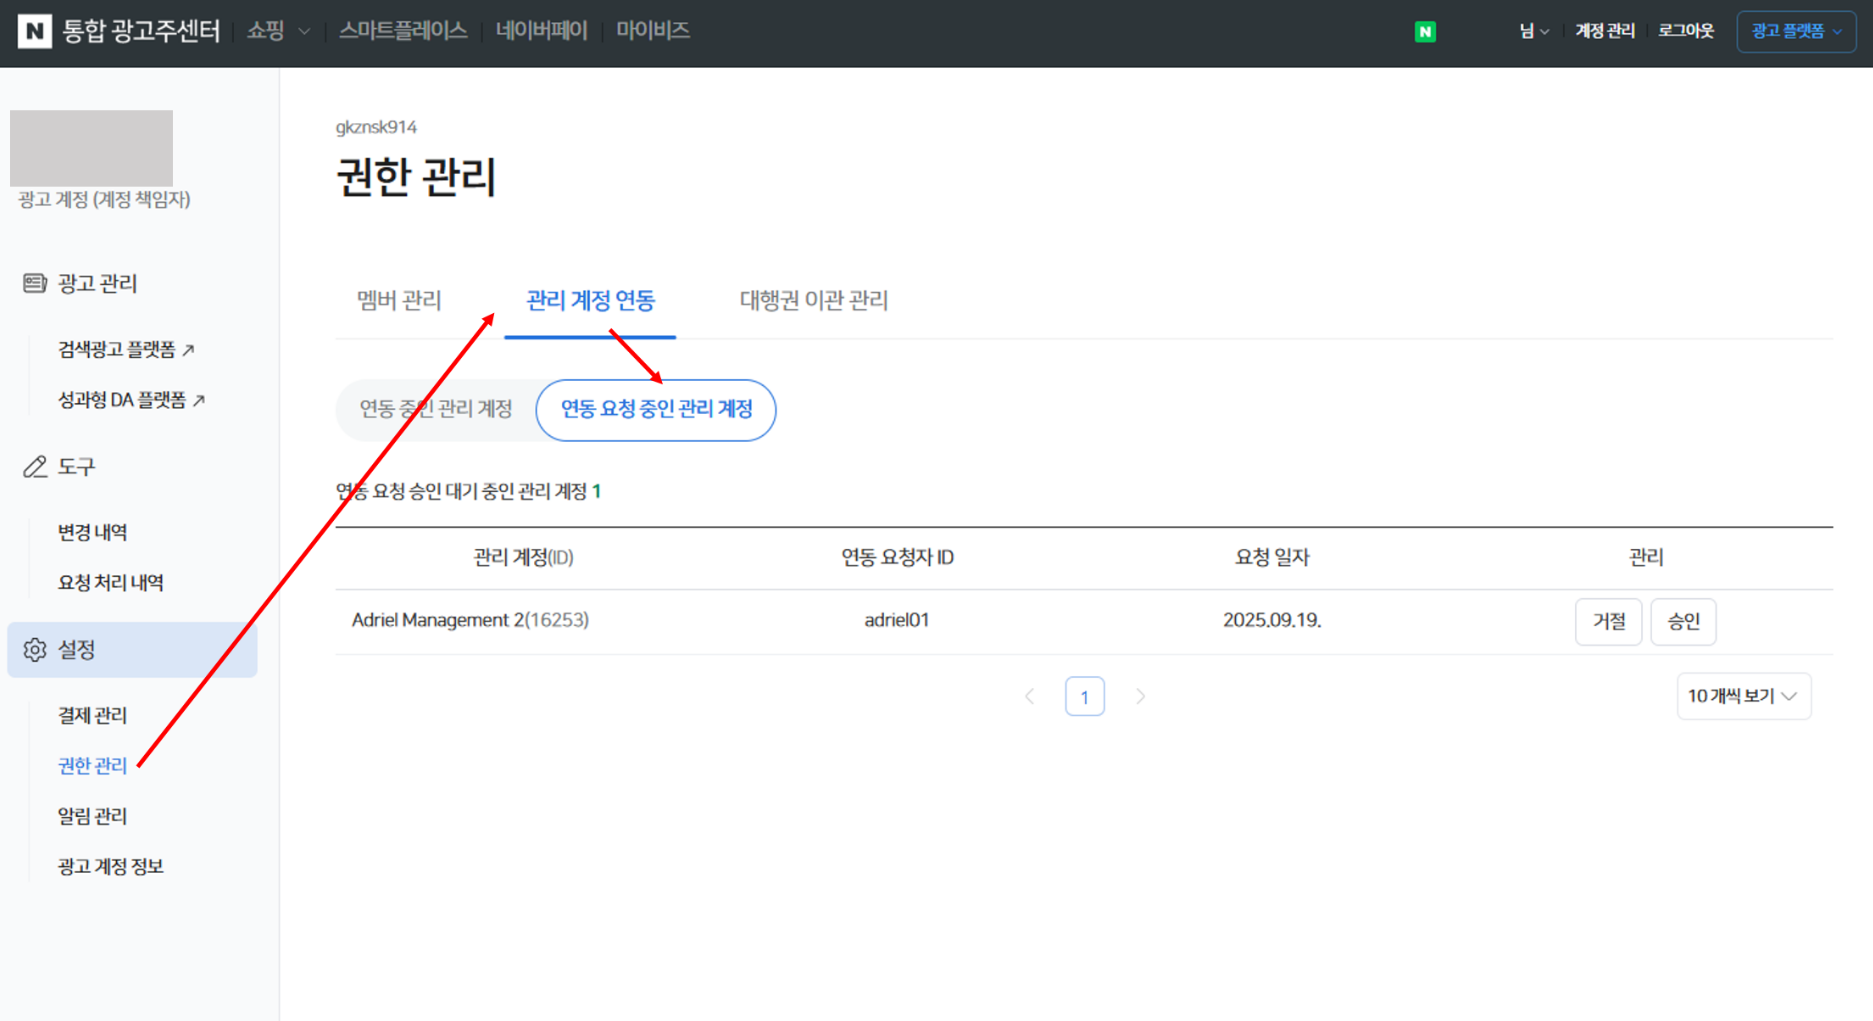This screenshot has width=1873, height=1021.
Task: Open 검색광고 플랫폼 external link
Action: coord(126,350)
